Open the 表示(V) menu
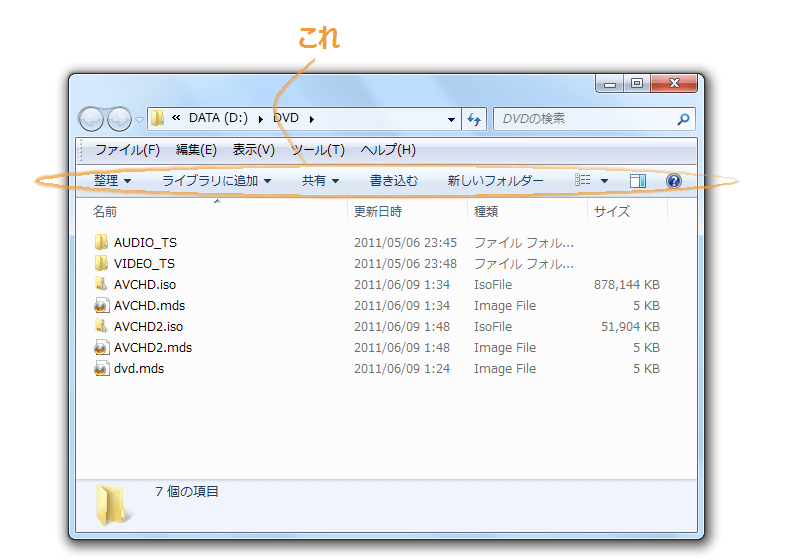This screenshot has height=560, width=791. [254, 150]
